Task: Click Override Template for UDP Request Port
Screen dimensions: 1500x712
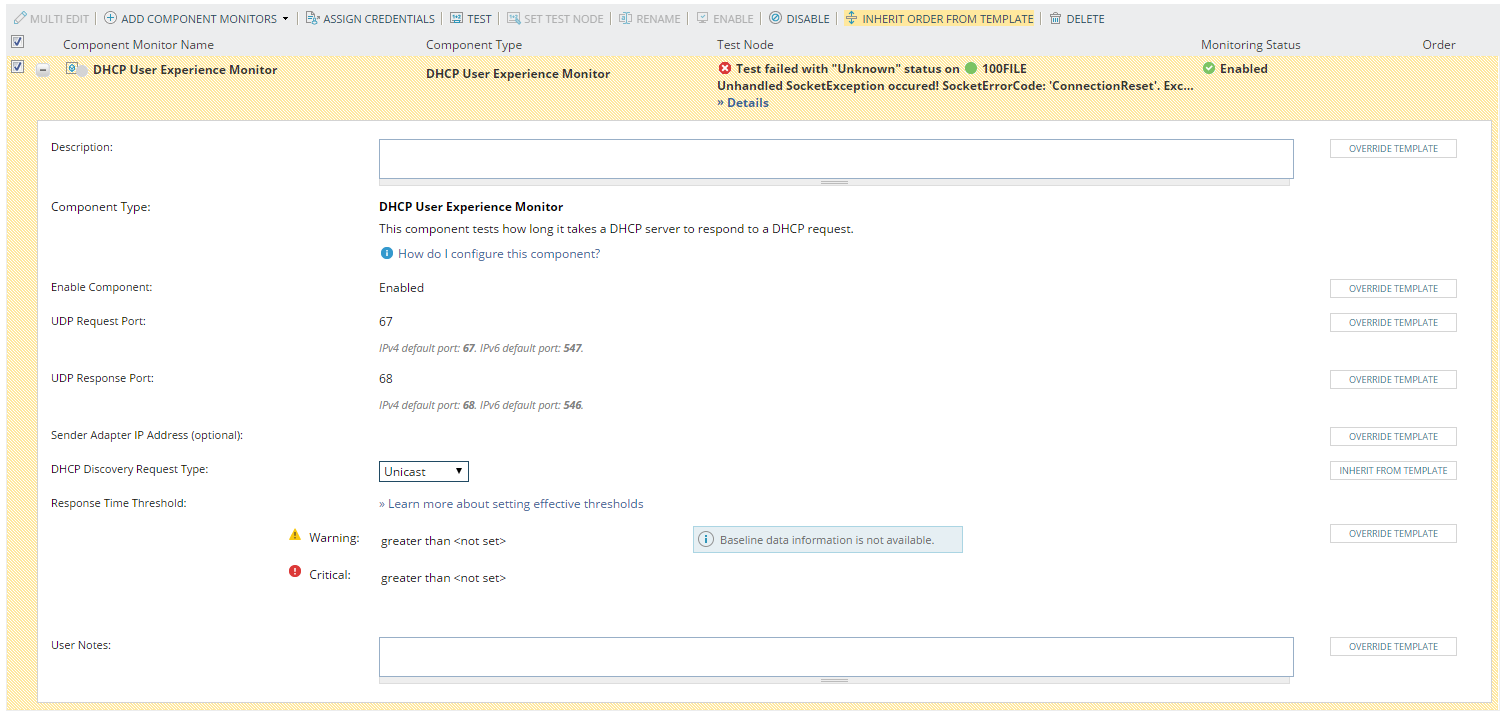Action: tap(1393, 322)
